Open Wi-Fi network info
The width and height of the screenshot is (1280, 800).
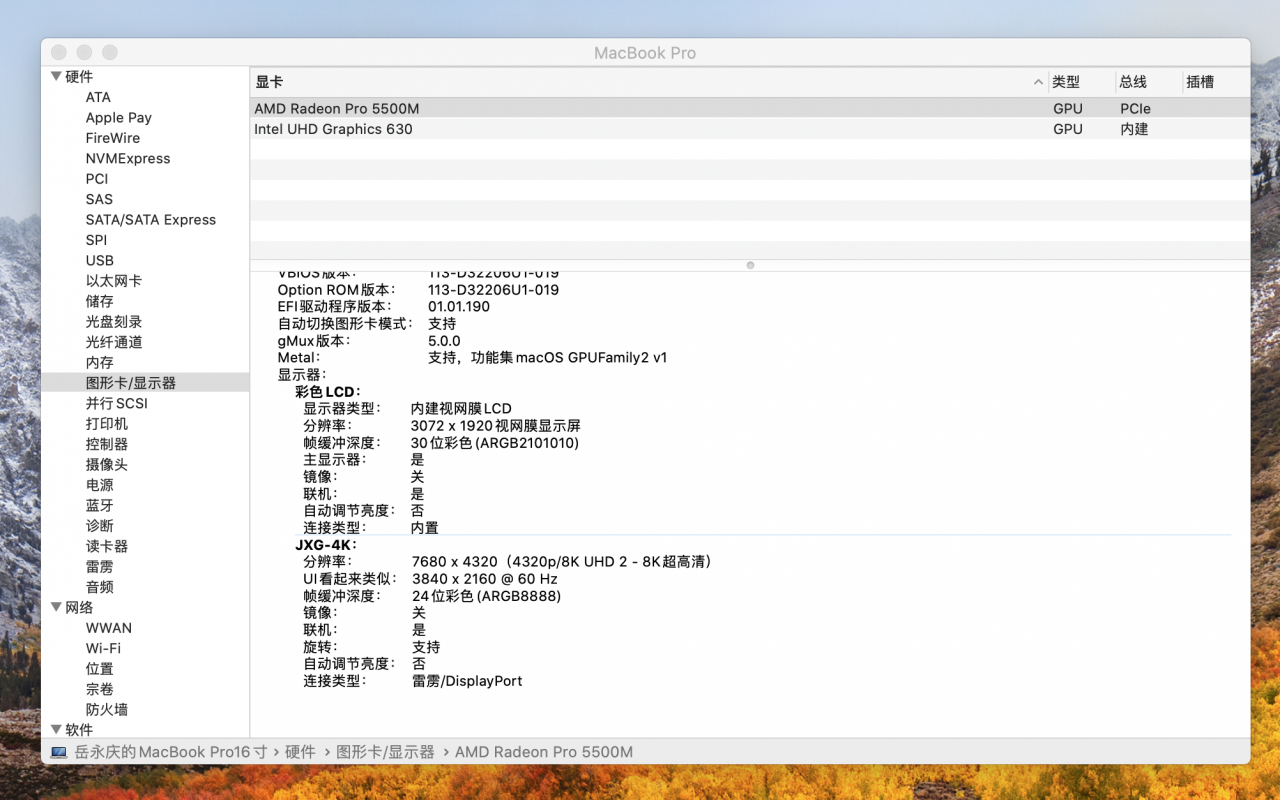pos(103,648)
